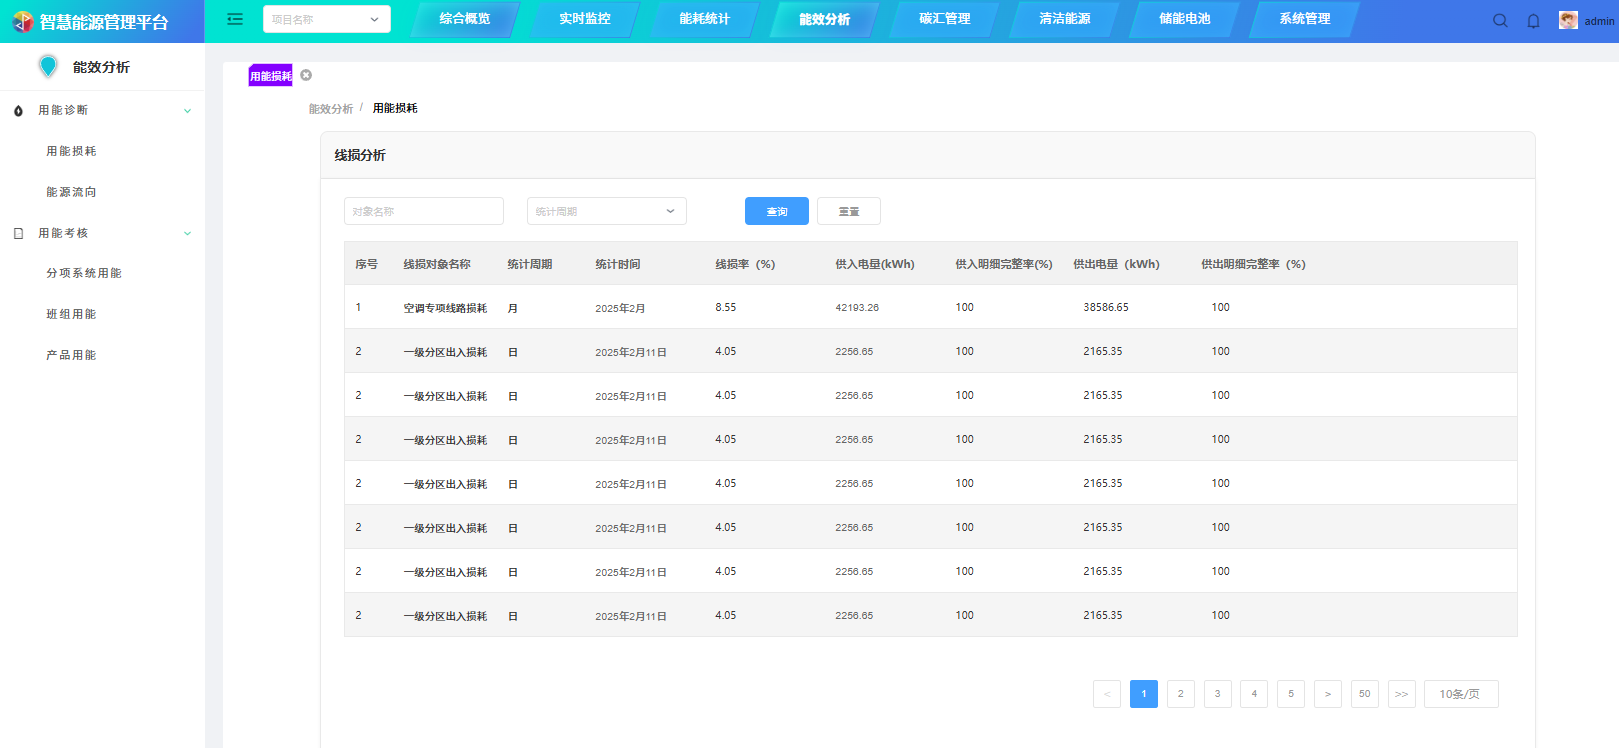Viewport: 1619px width, 748px height.
Task: Open the 储能电池 navigation tab
Action: pyautogui.click(x=1184, y=19)
